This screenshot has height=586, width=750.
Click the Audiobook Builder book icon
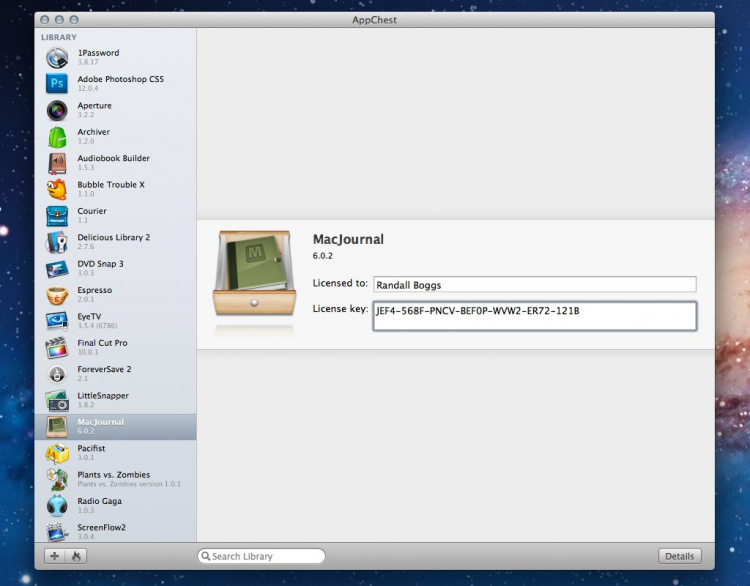[57, 163]
